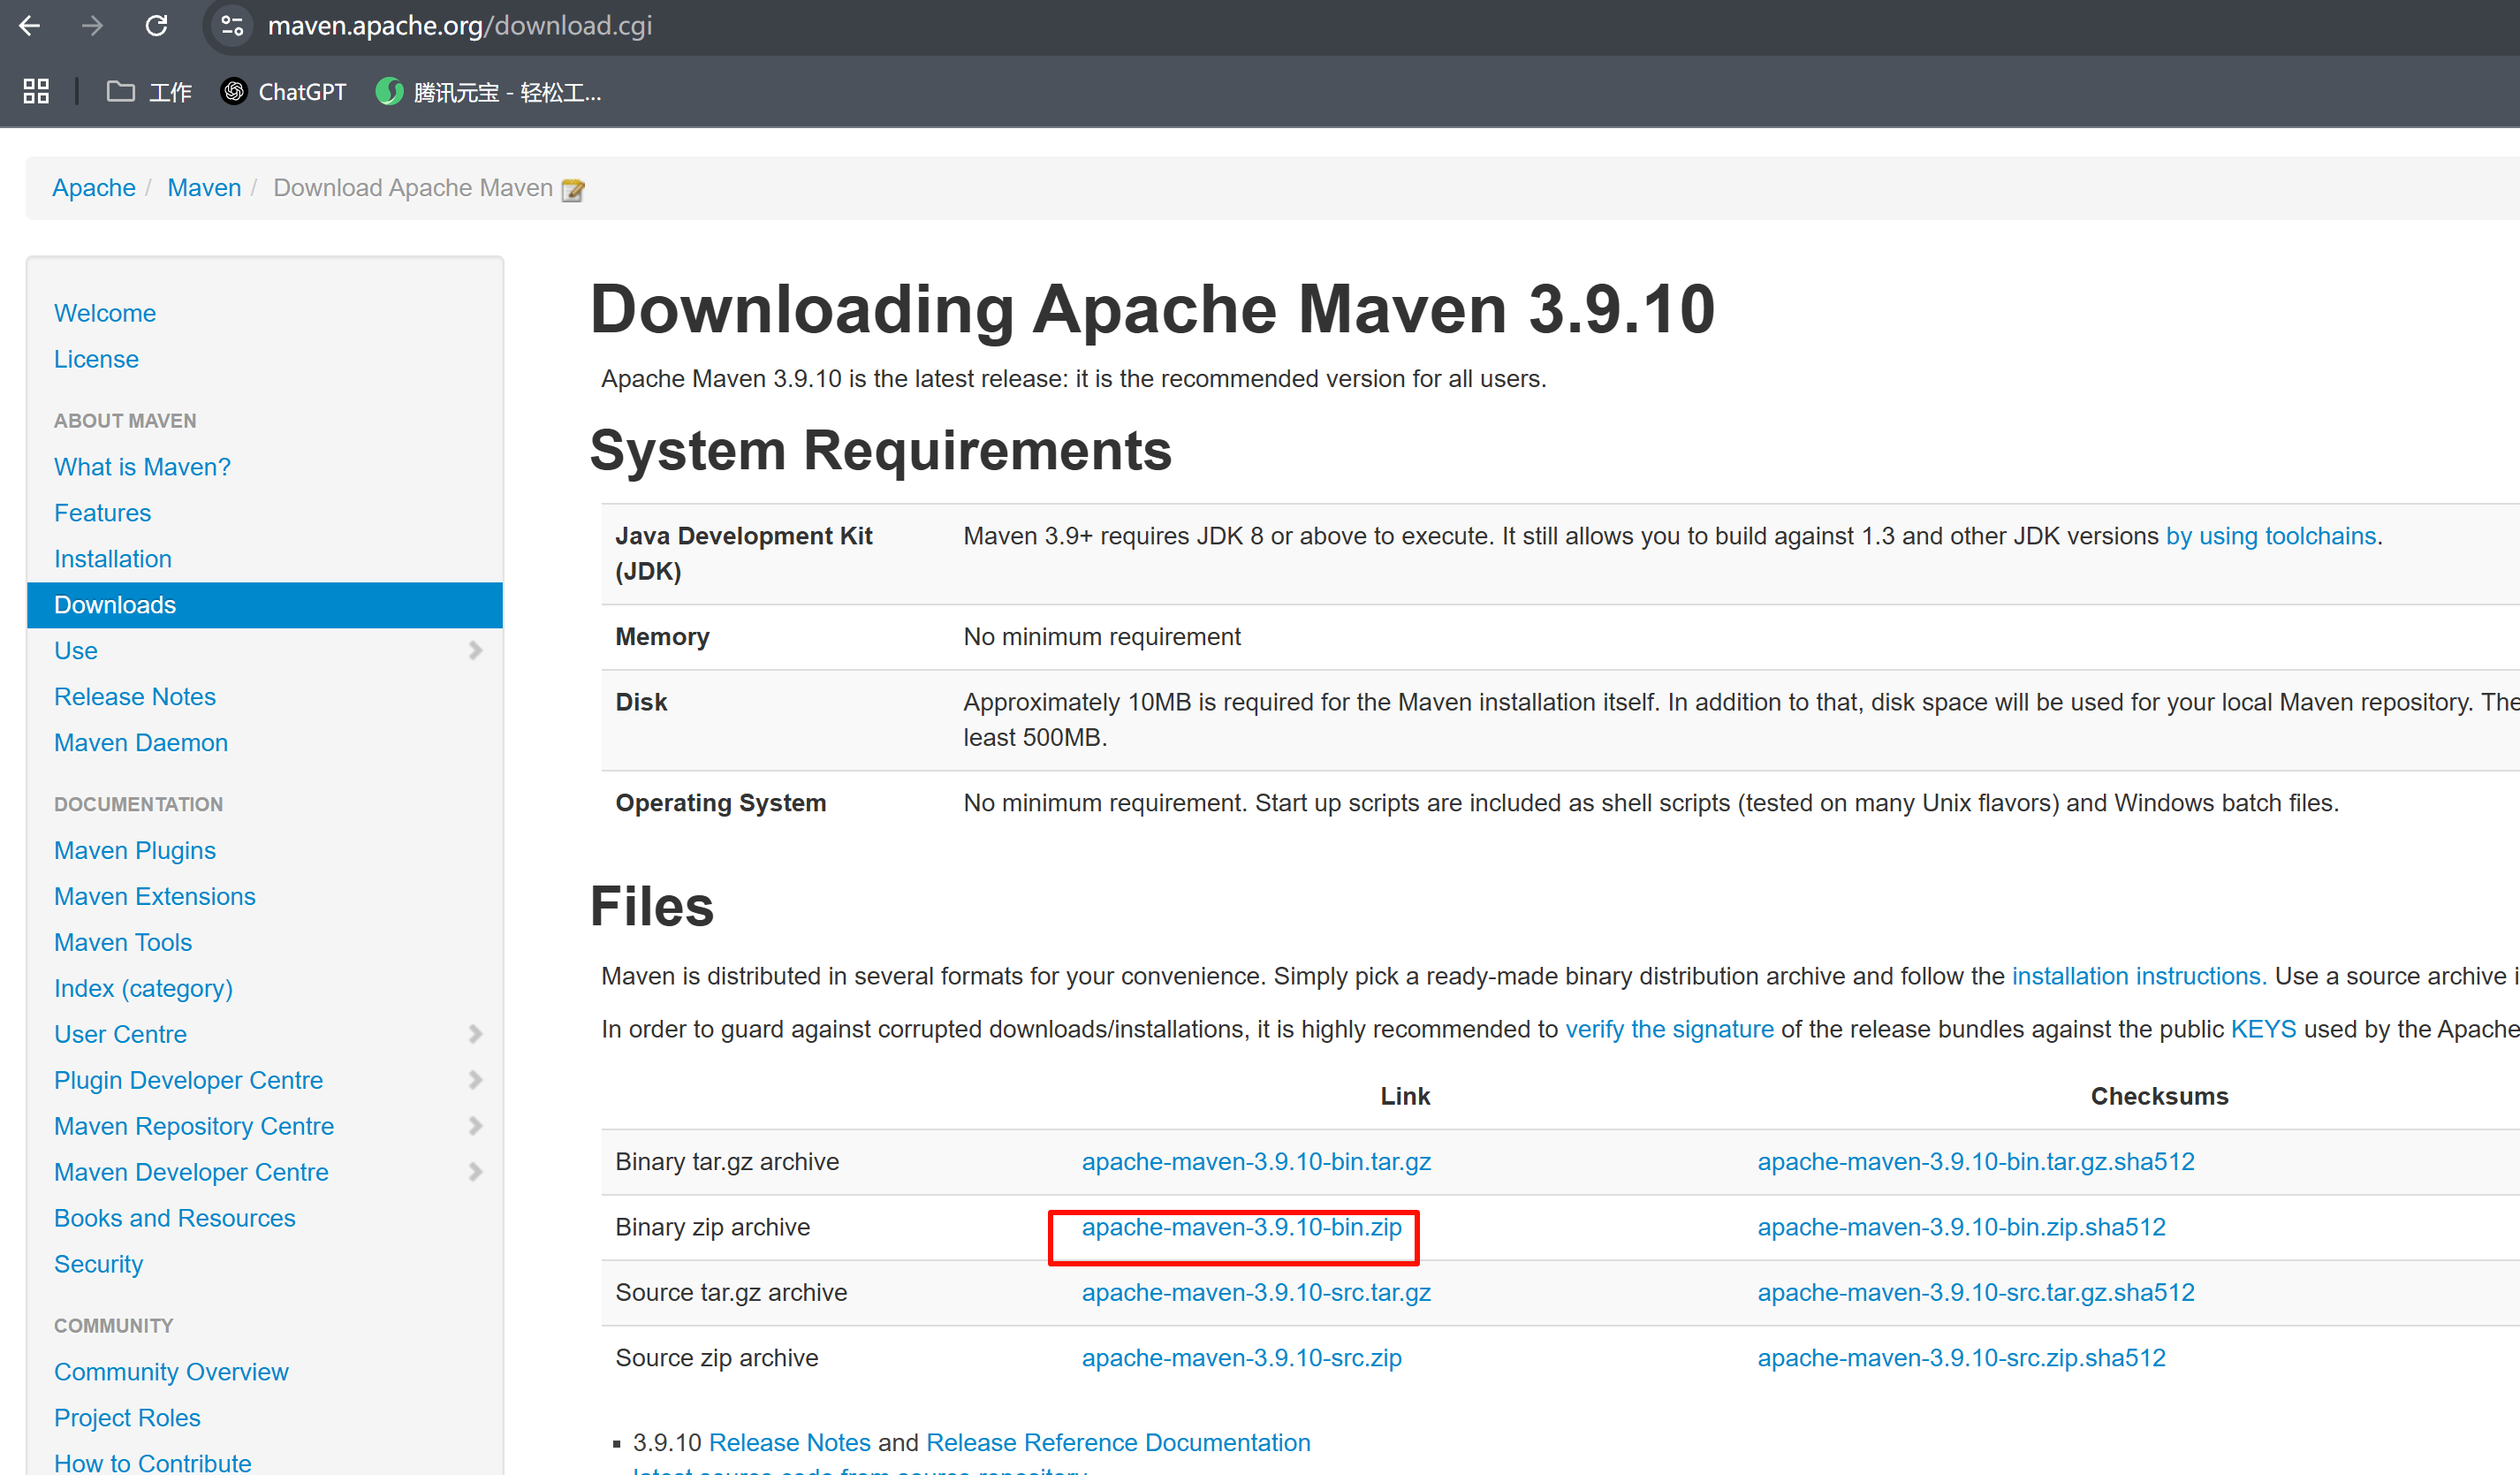Follow the 'installation instructions' link
The image size is (2520, 1475).
[x=2139, y=976]
